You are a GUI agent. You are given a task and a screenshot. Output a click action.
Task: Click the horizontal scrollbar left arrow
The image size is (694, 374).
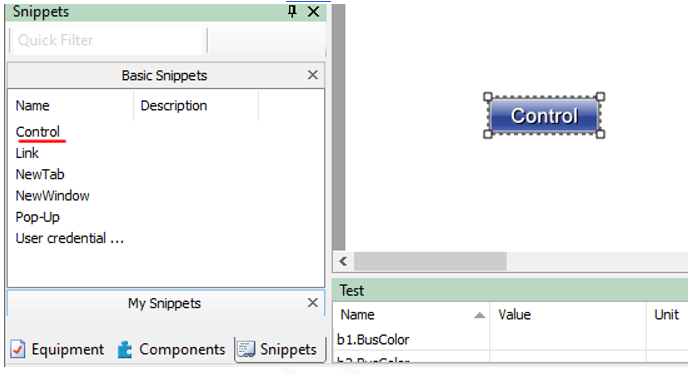[x=343, y=261]
